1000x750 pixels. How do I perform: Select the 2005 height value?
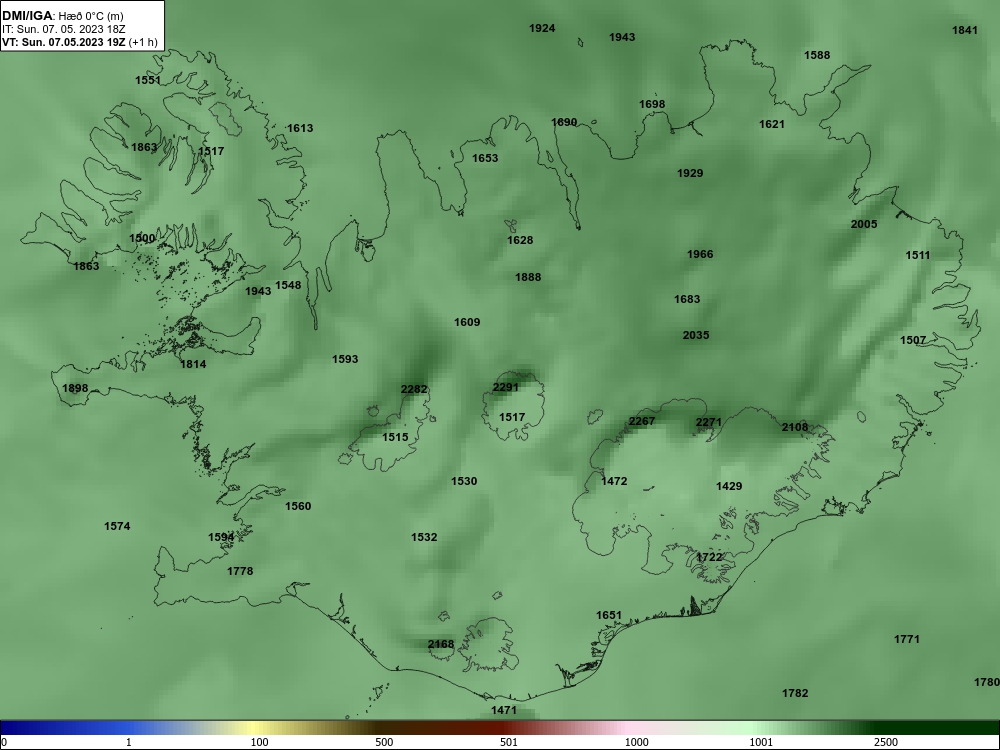864,224
